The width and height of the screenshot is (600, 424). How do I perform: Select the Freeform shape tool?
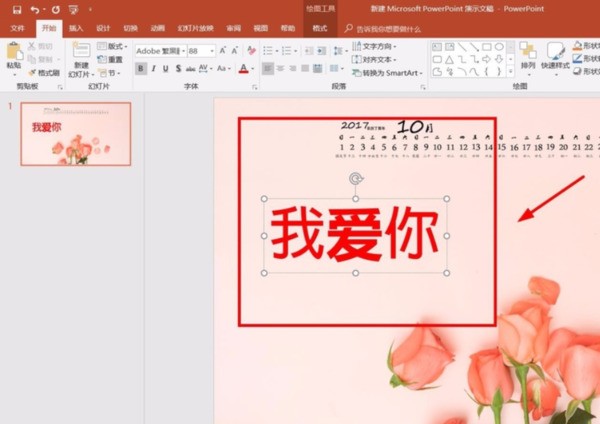point(437,72)
